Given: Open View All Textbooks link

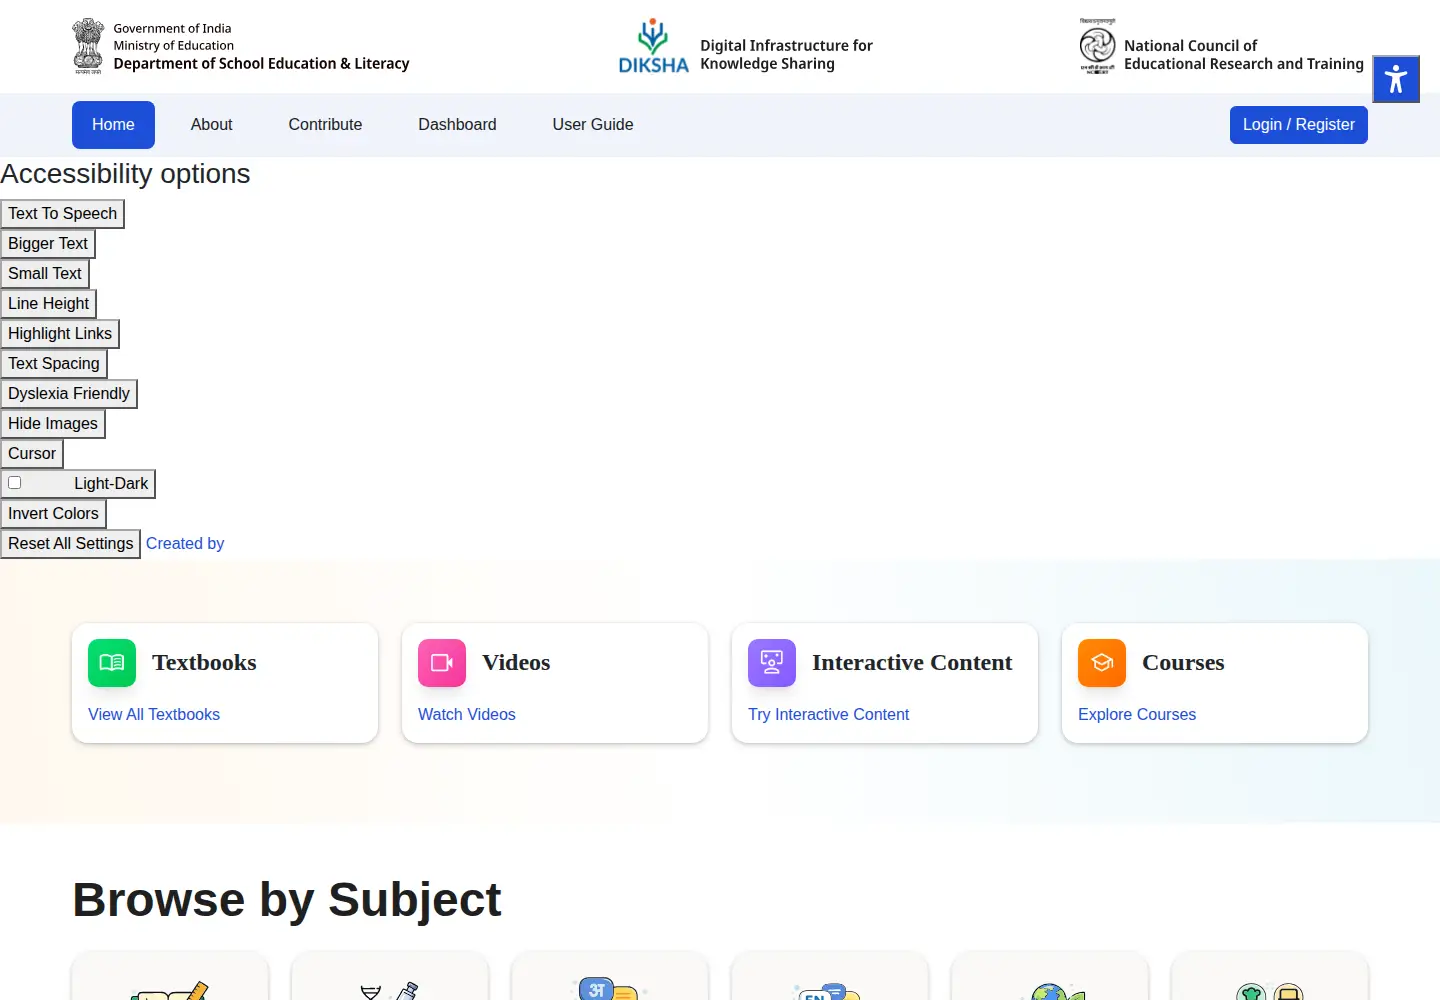Looking at the screenshot, I should point(154,715).
